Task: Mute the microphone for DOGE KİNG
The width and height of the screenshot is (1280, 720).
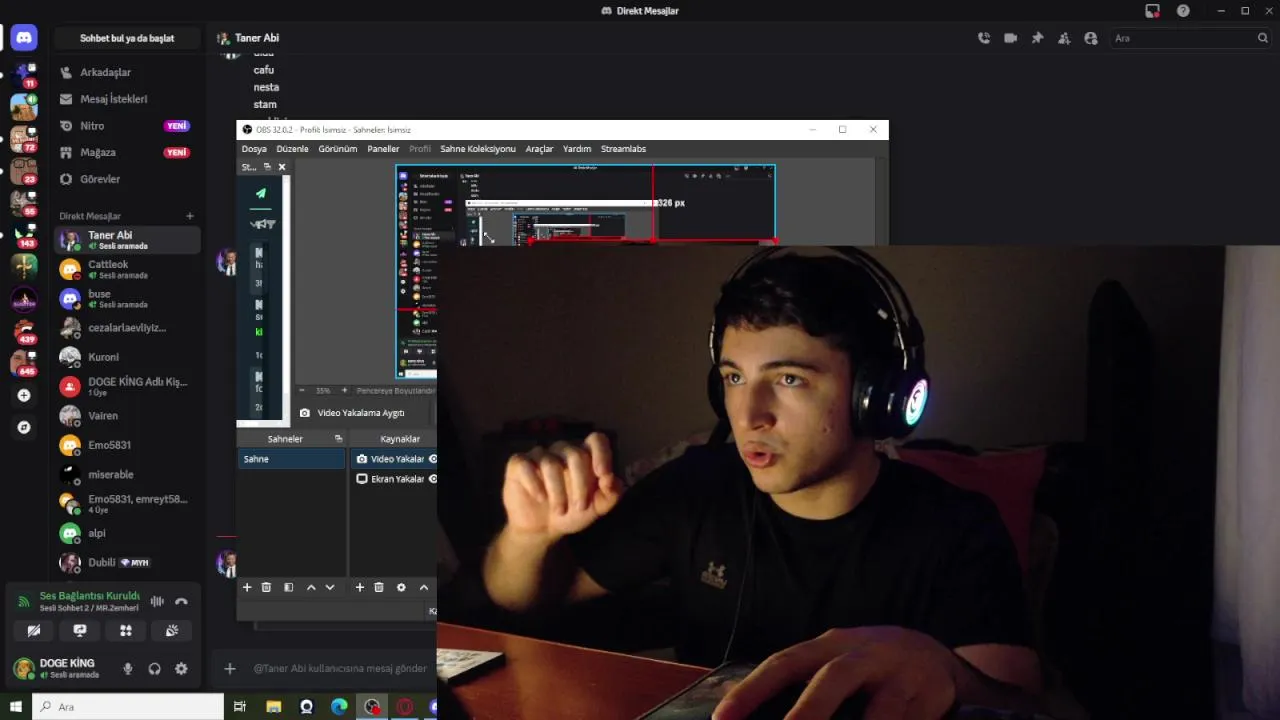Action: click(127, 669)
